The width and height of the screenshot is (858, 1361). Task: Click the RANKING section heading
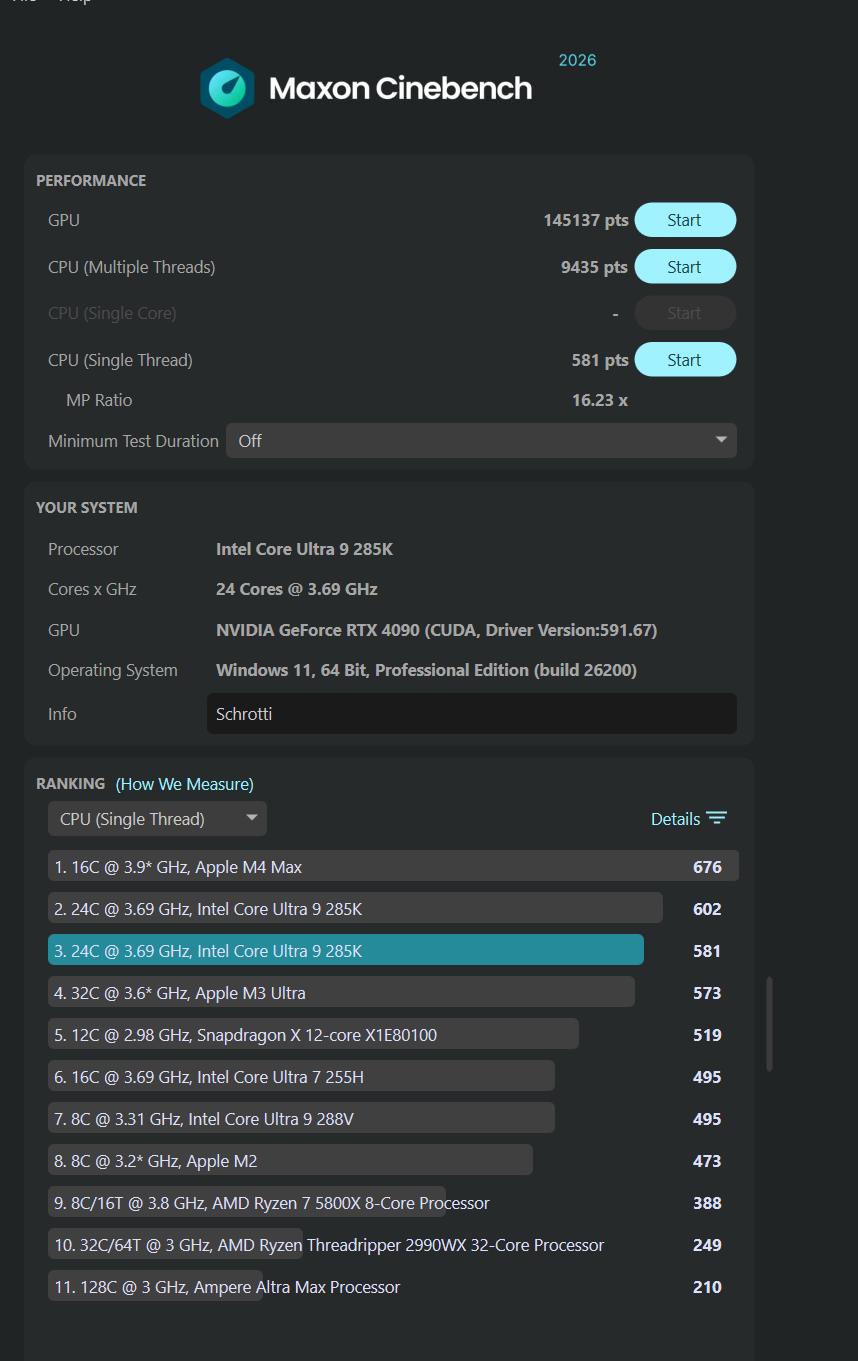(70, 784)
